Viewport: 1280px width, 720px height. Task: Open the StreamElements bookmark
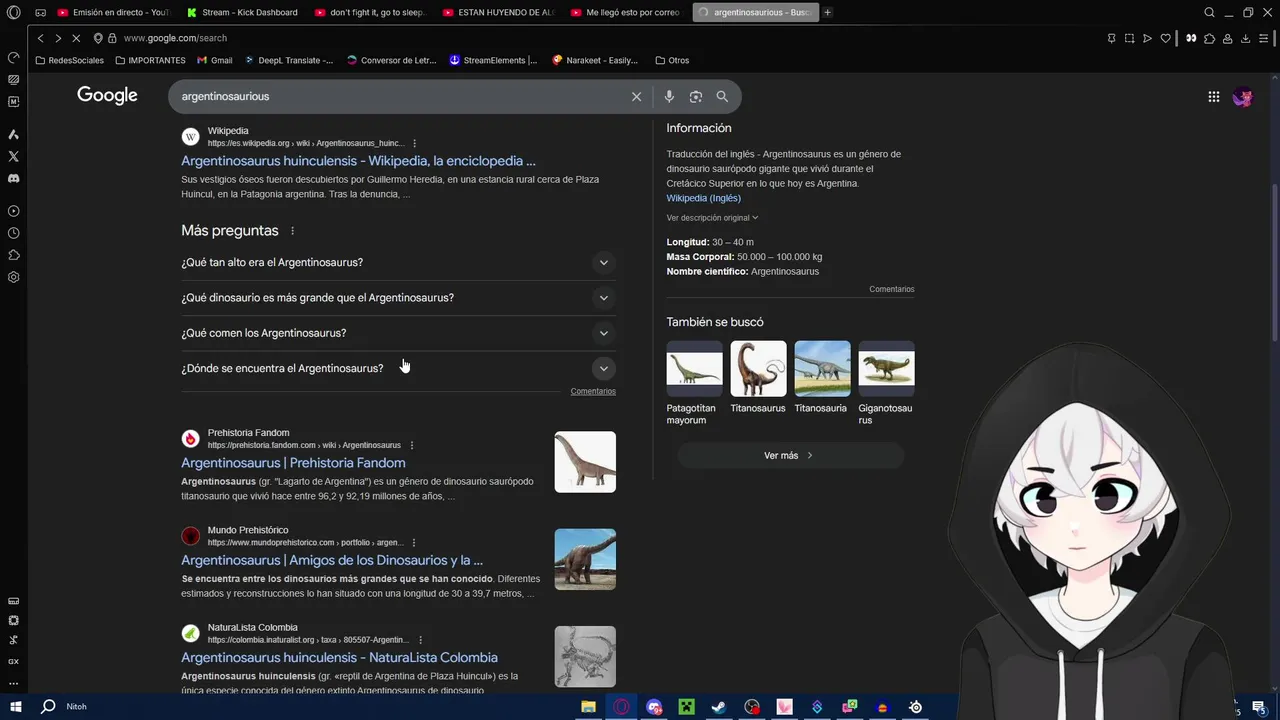click(492, 60)
